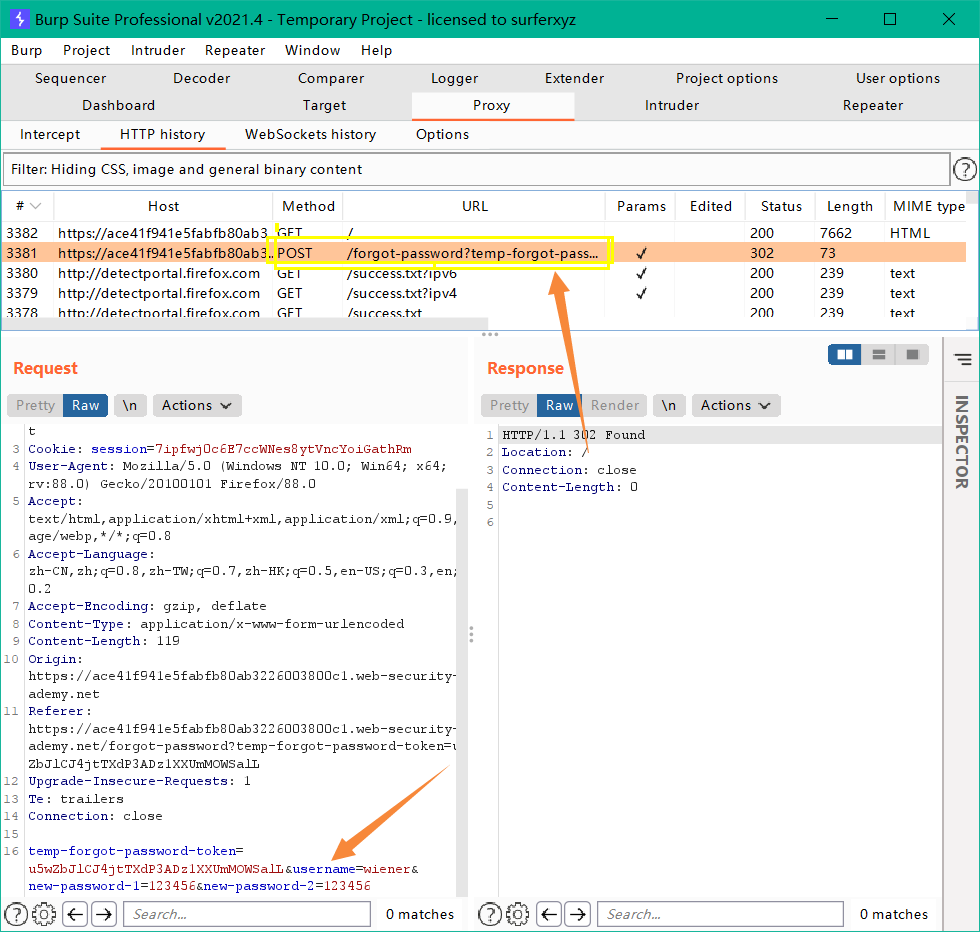This screenshot has height=932, width=980.
Task: Sort by the URL column header
Action: tap(474, 206)
